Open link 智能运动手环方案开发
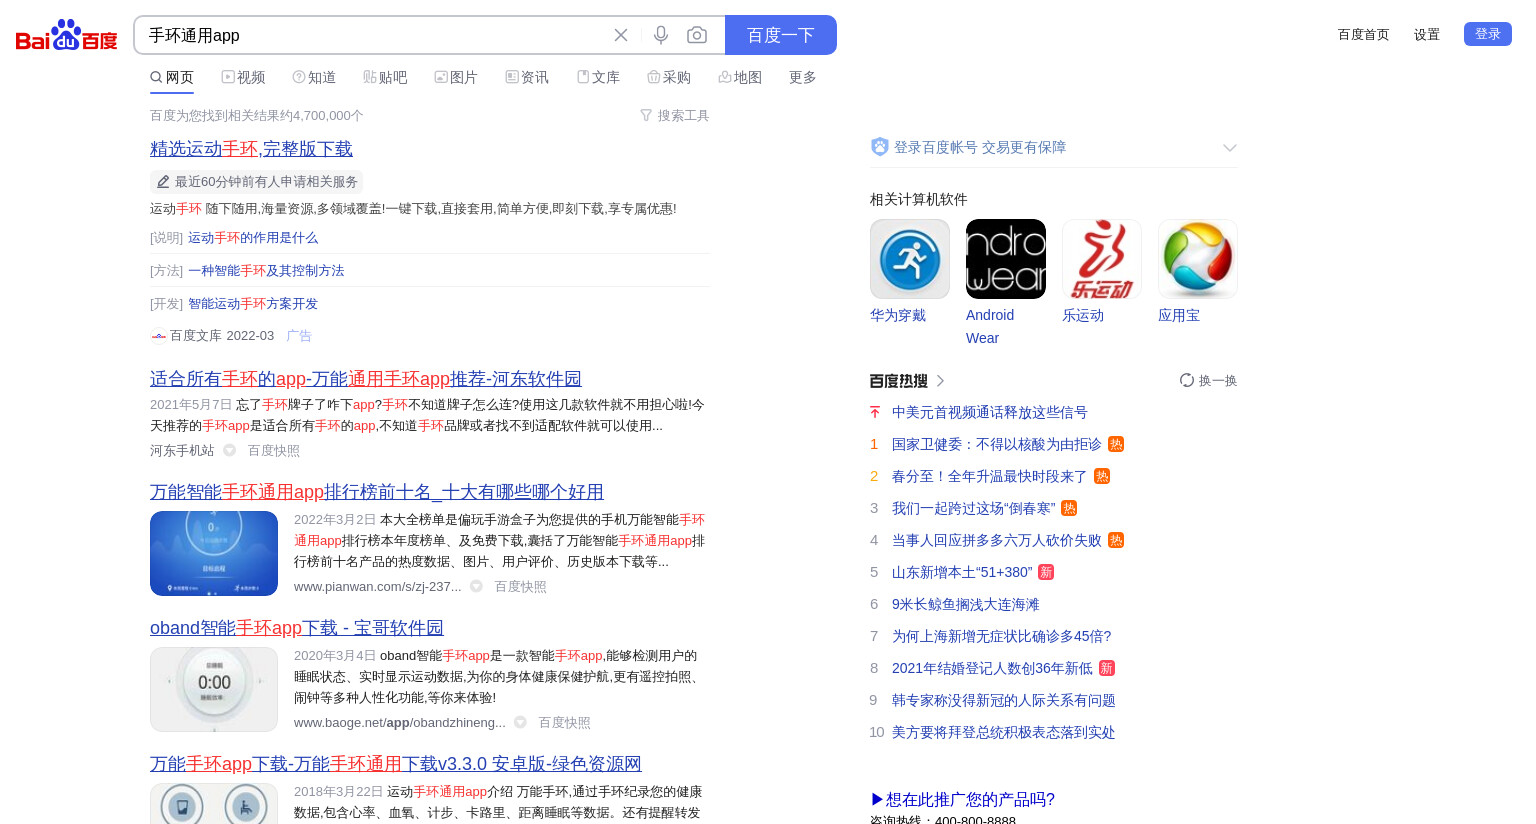1536x824 pixels. pyautogui.click(x=253, y=304)
